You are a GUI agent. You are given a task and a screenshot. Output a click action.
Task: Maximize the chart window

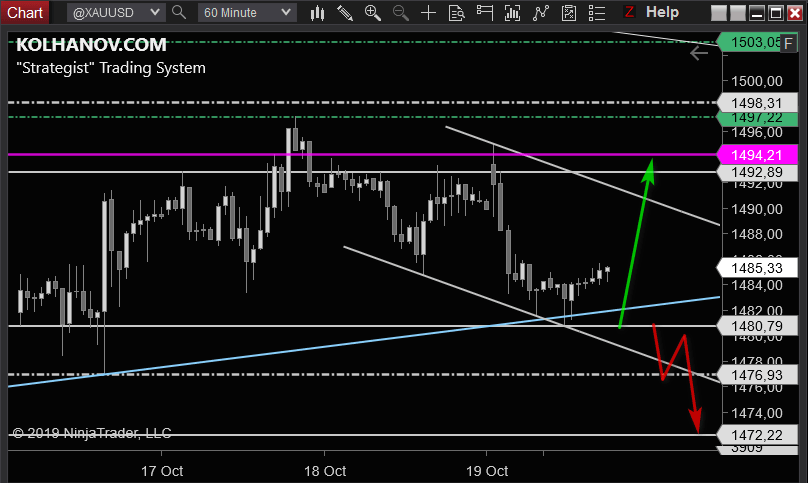776,13
